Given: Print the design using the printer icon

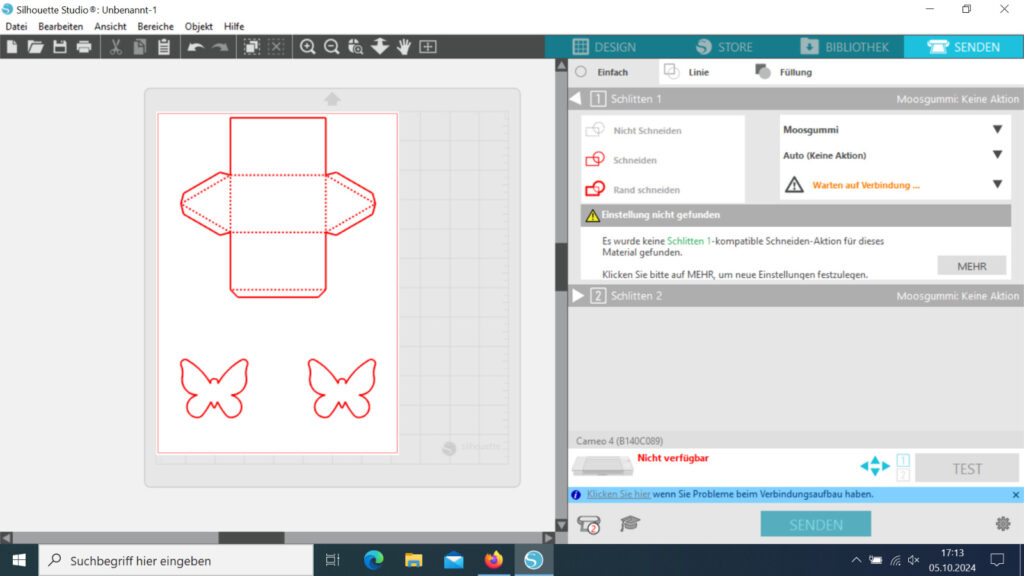Looking at the screenshot, I should (84, 46).
